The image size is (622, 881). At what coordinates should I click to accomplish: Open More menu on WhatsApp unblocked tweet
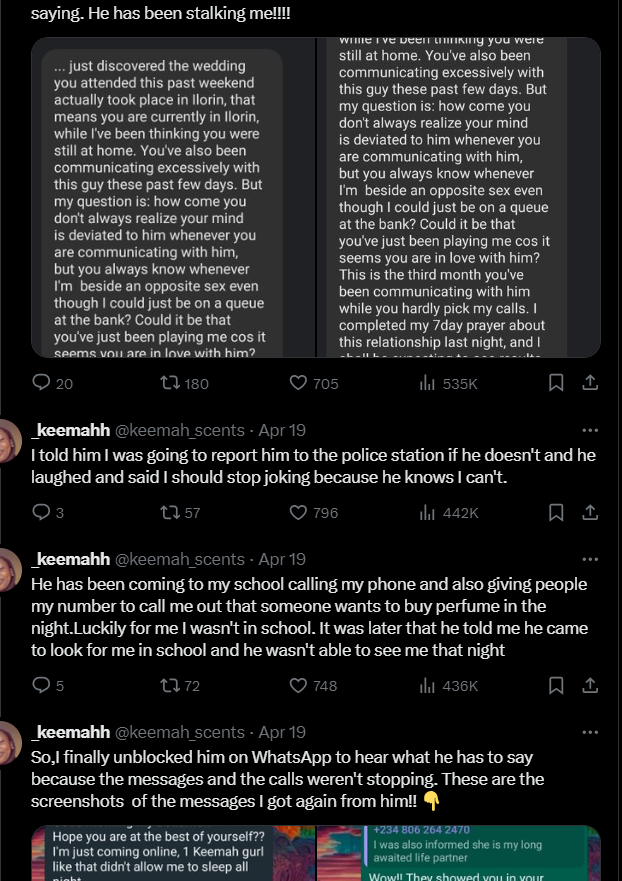[x=590, y=732]
